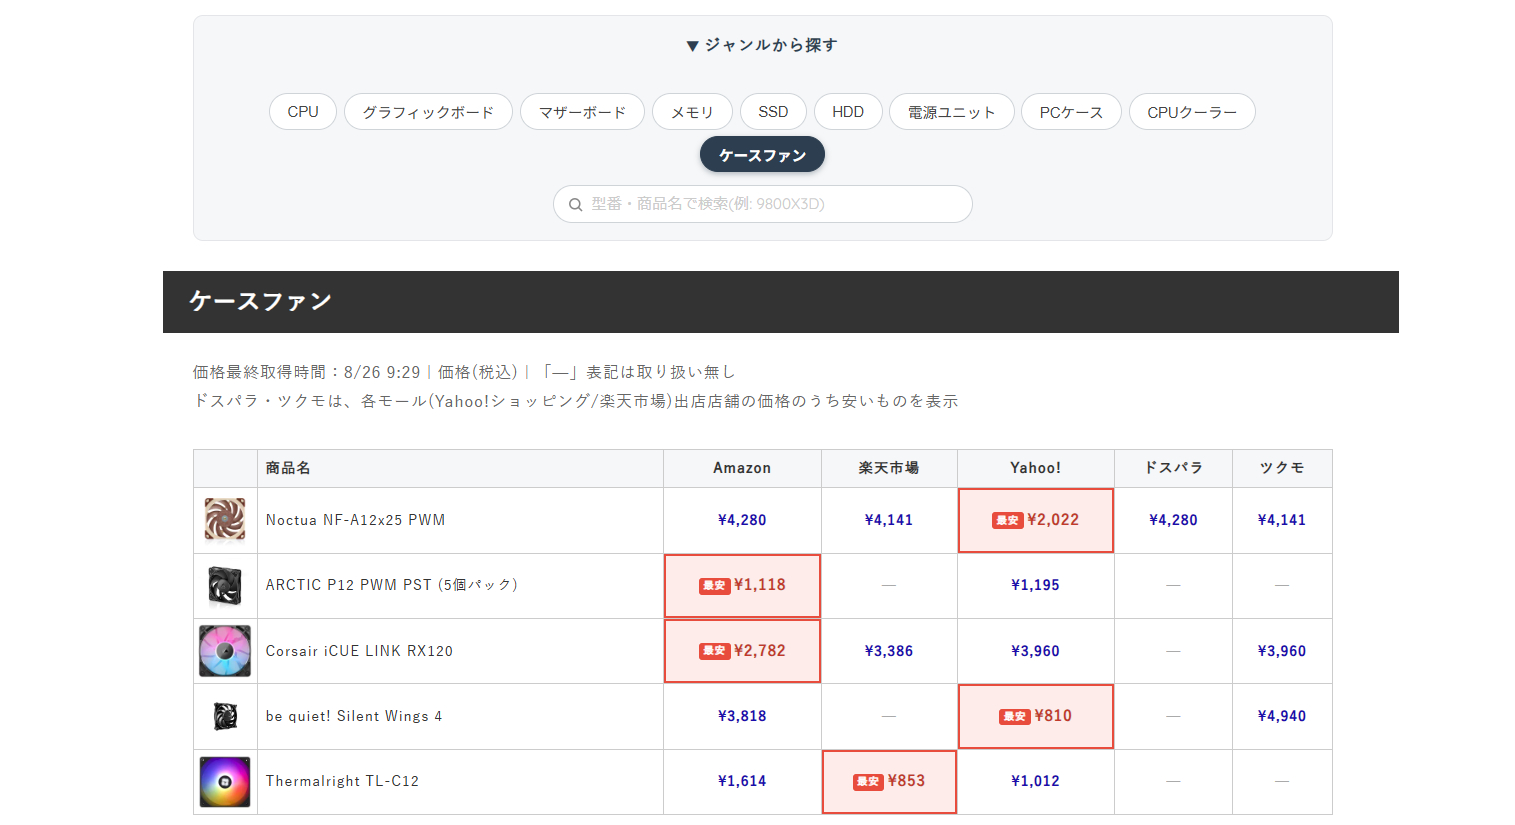1515x825 pixels.
Task: Click the ツクモ column header
Action: pos(1282,468)
